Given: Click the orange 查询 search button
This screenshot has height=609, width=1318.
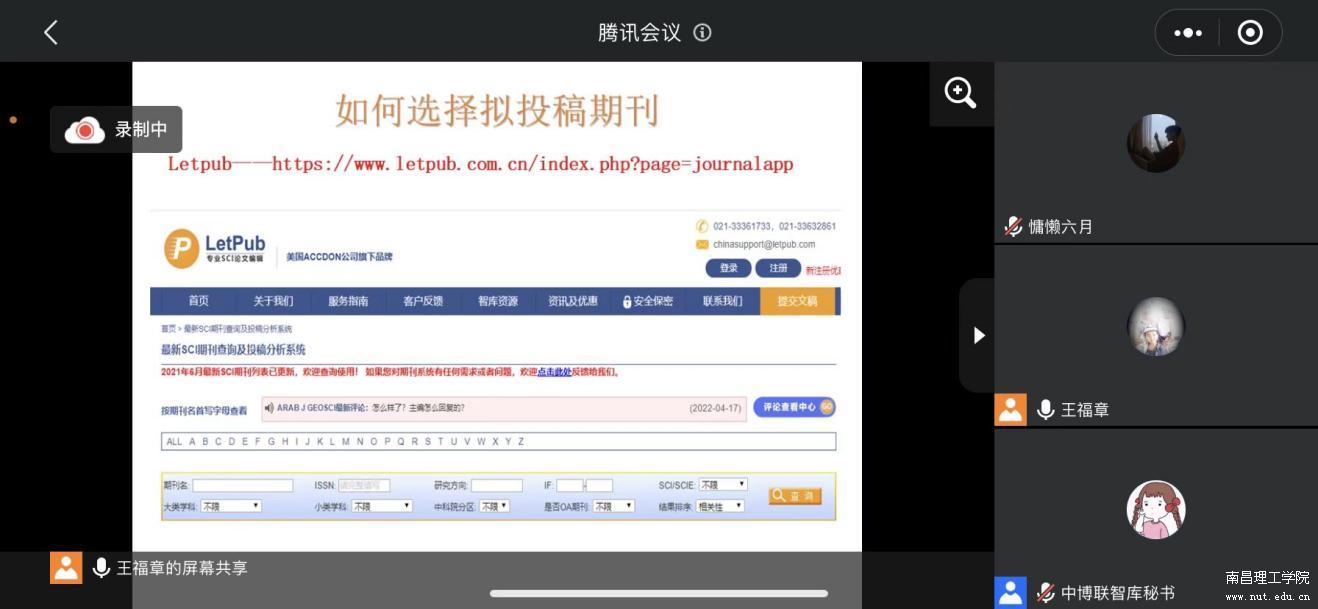Looking at the screenshot, I should point(795,496).
